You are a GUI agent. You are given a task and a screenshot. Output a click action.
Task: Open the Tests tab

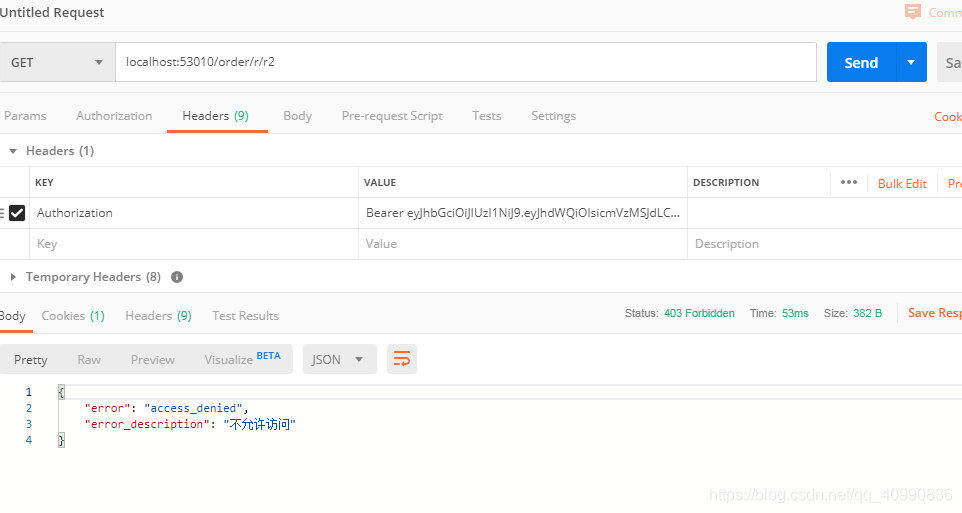pos(487,116)
